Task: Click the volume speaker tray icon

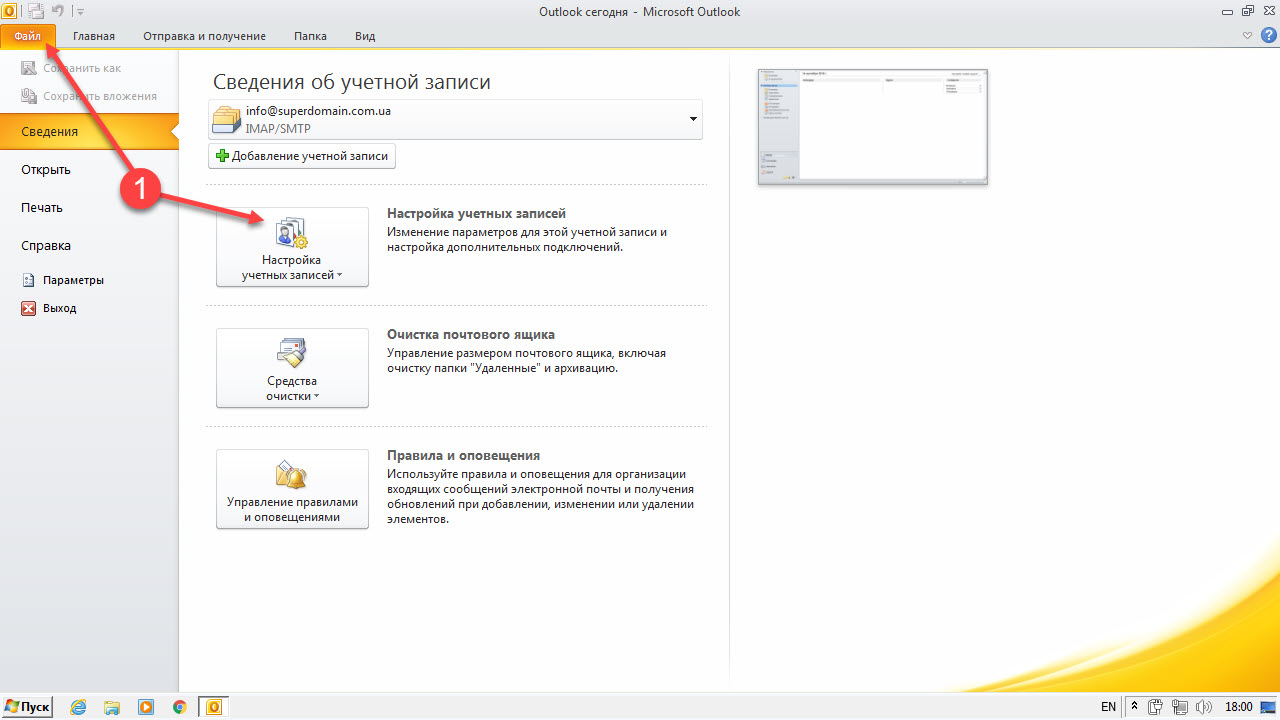Action: (1204, 707)
